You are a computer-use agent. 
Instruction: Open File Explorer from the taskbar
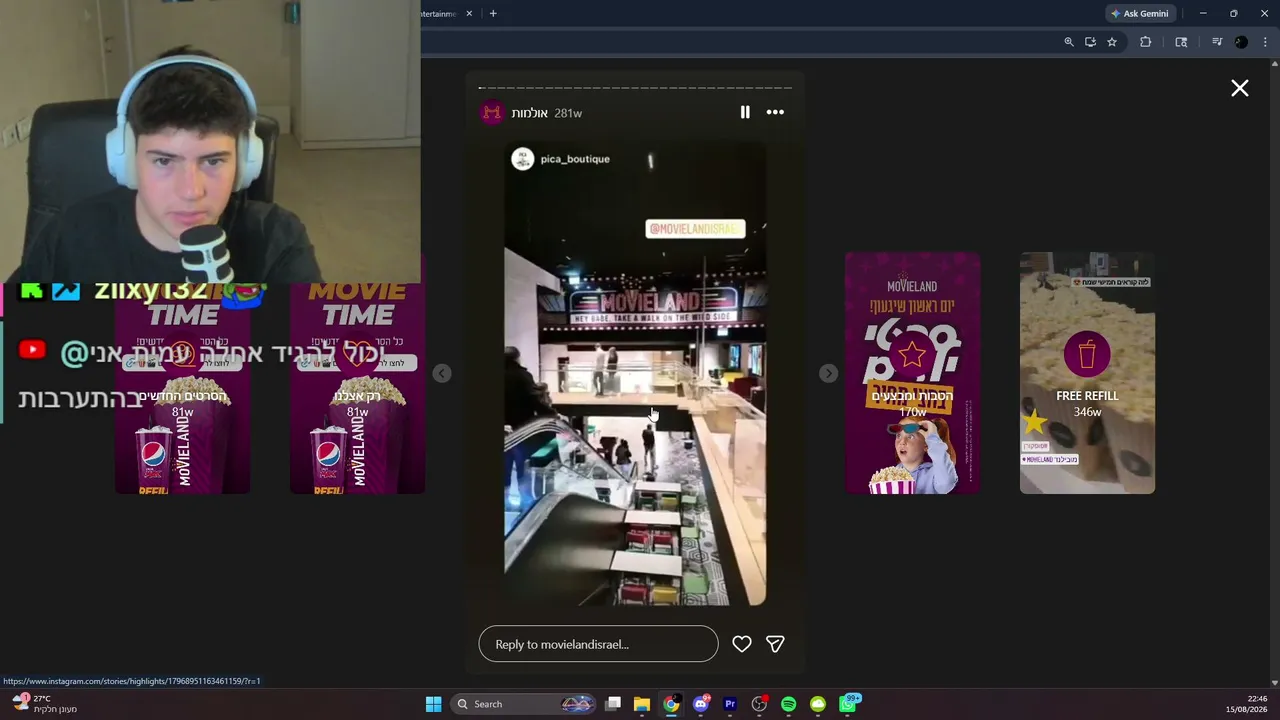(642, 704)
